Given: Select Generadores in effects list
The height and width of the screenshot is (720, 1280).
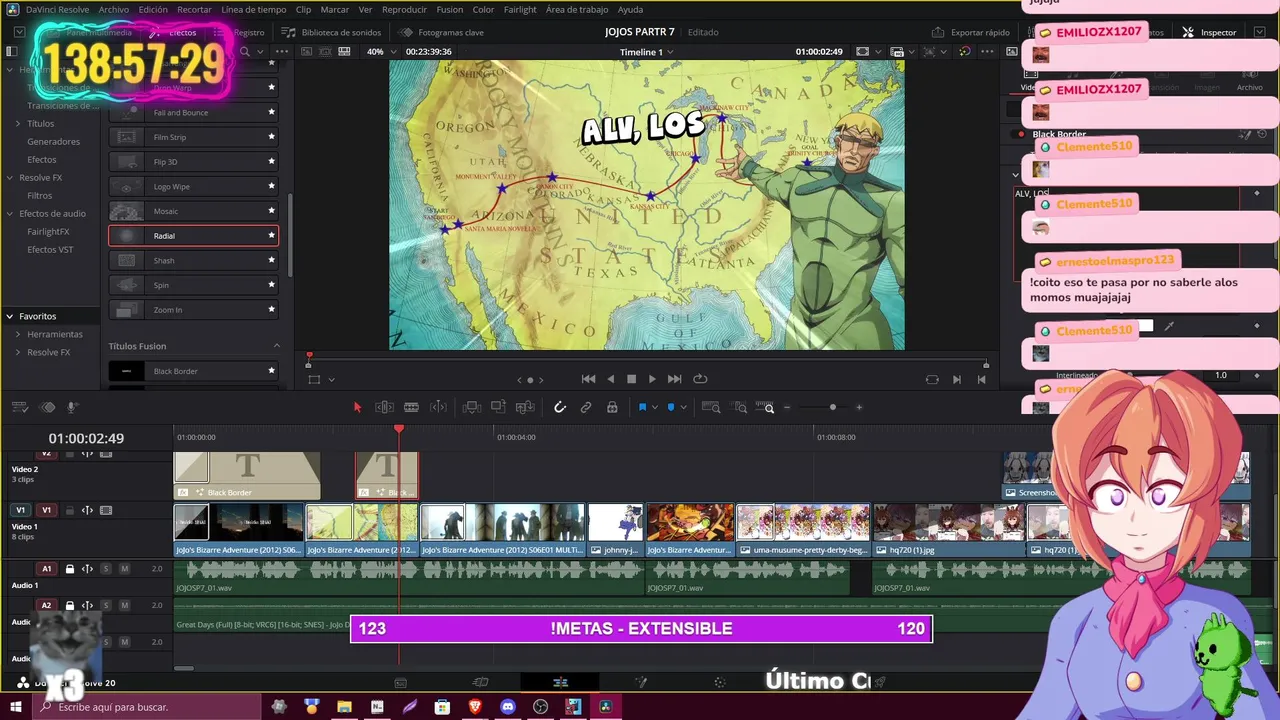Looking at the screenshot, I should [x=53, y=141].
